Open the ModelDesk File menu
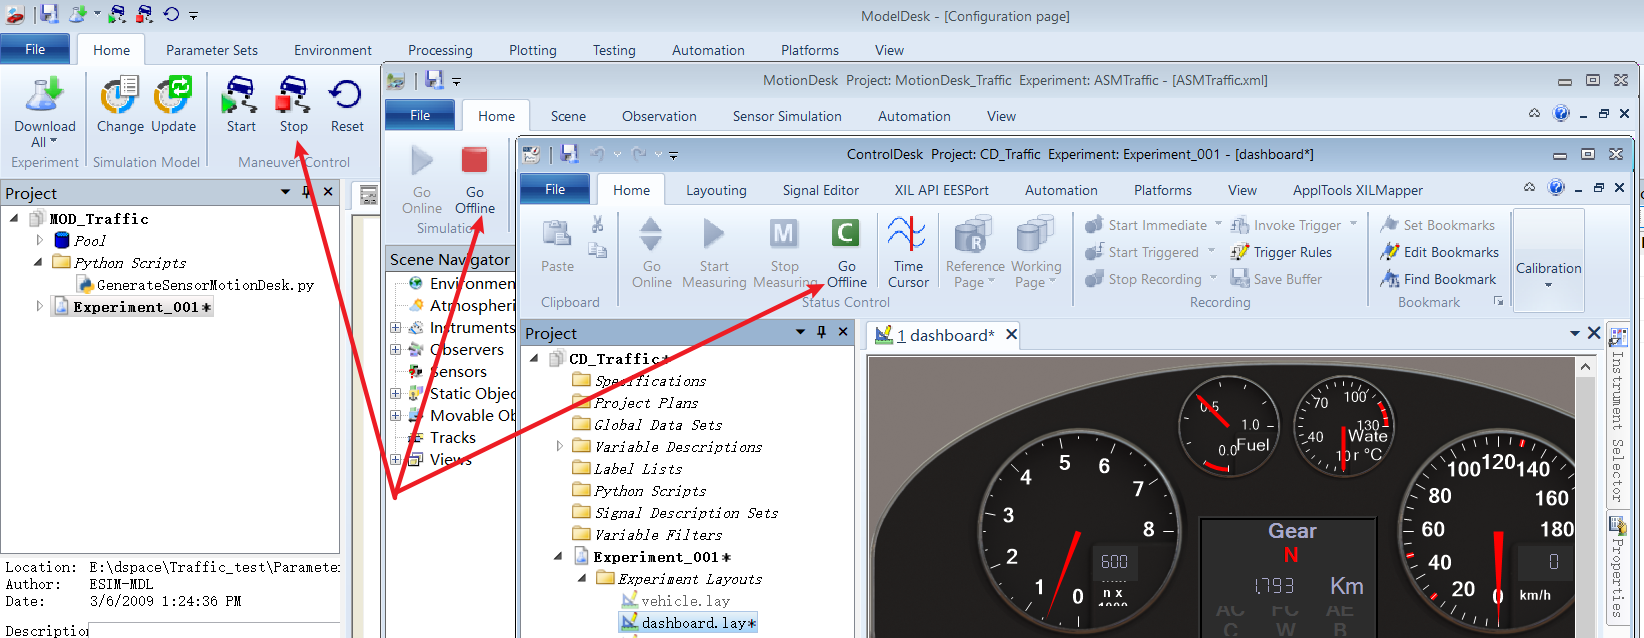1644x638 pixels. 35,49
